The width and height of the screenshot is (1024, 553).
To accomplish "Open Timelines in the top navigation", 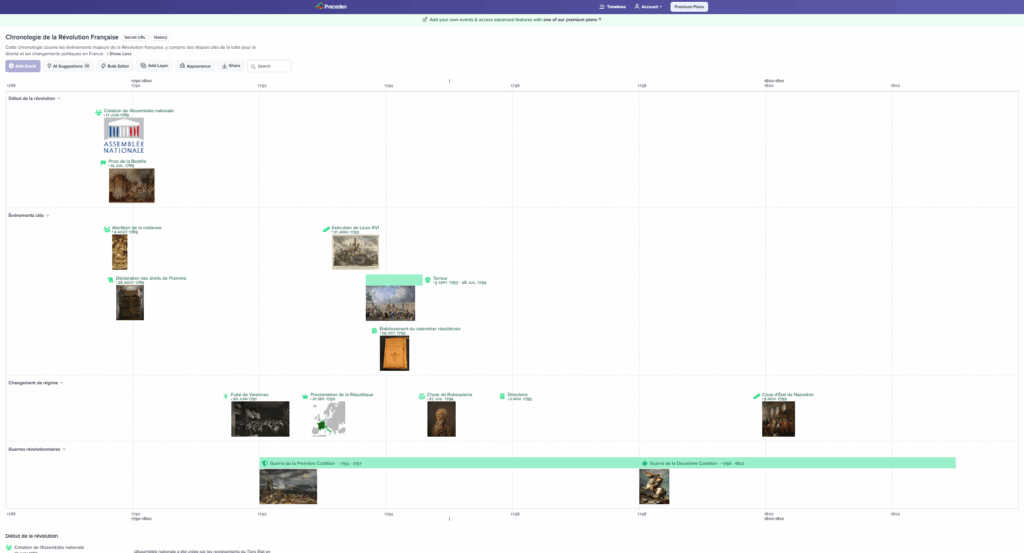I will [613, 6].
